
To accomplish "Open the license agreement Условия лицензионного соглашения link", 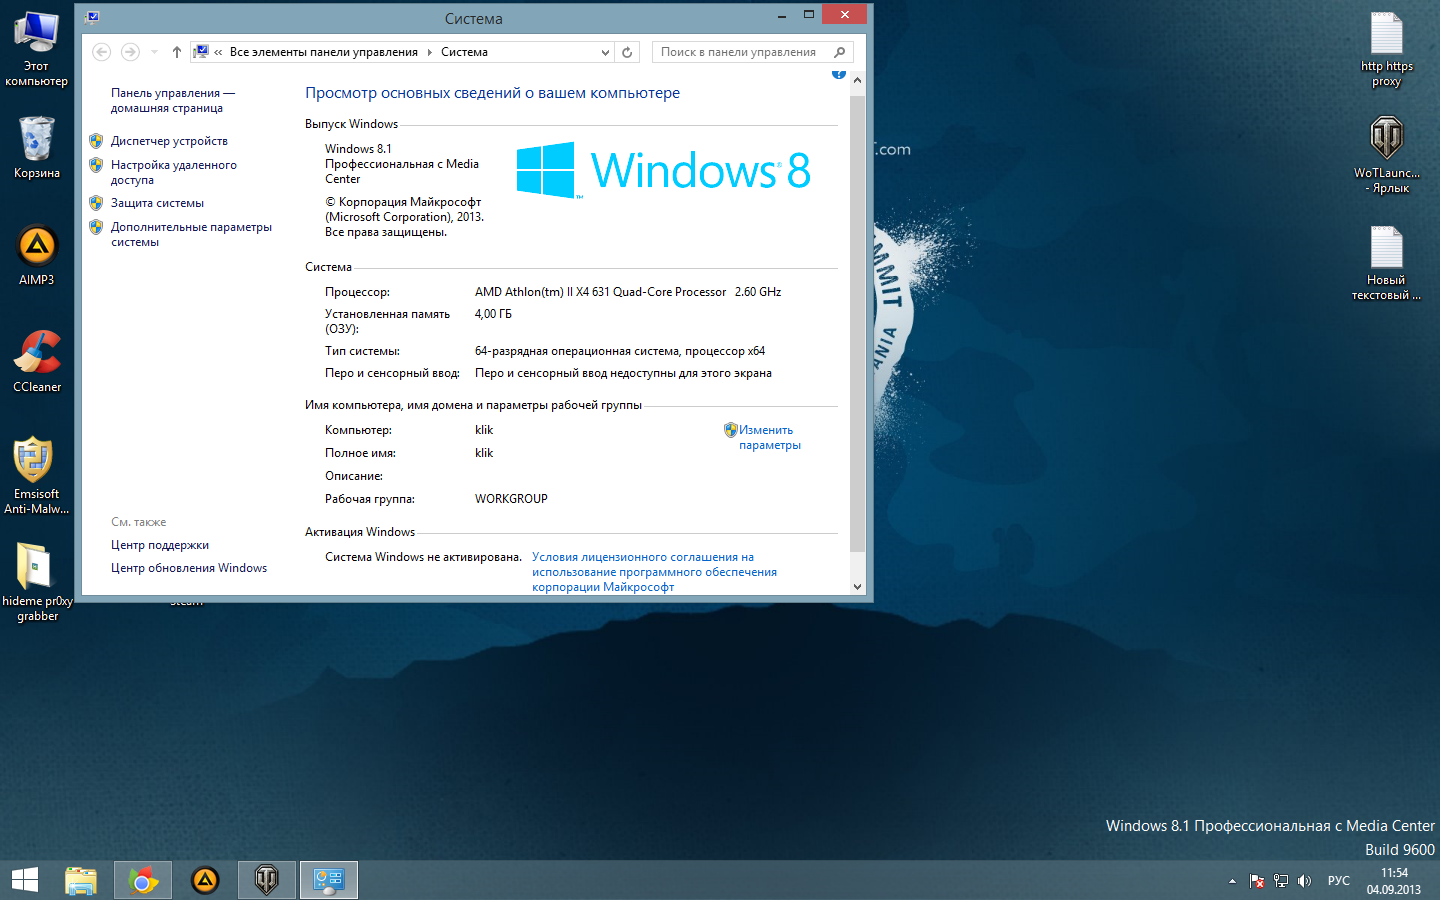I will tap(654, 572).
